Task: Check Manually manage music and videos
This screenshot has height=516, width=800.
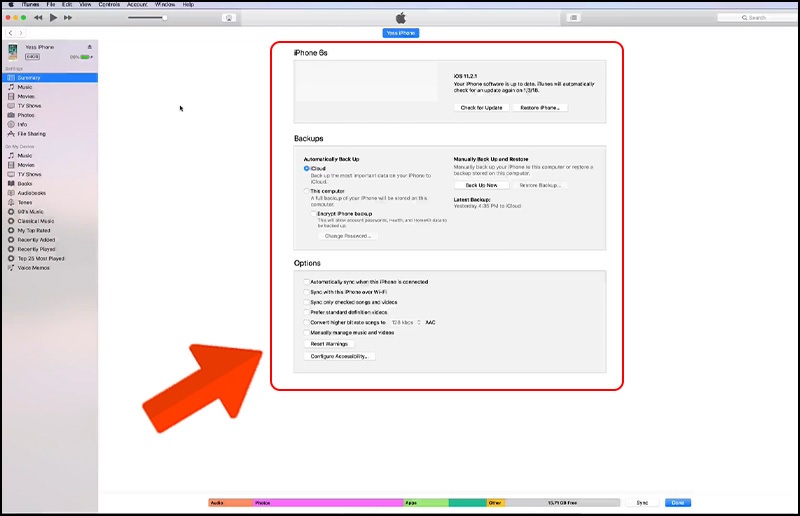Action: [x=307, y=332]
